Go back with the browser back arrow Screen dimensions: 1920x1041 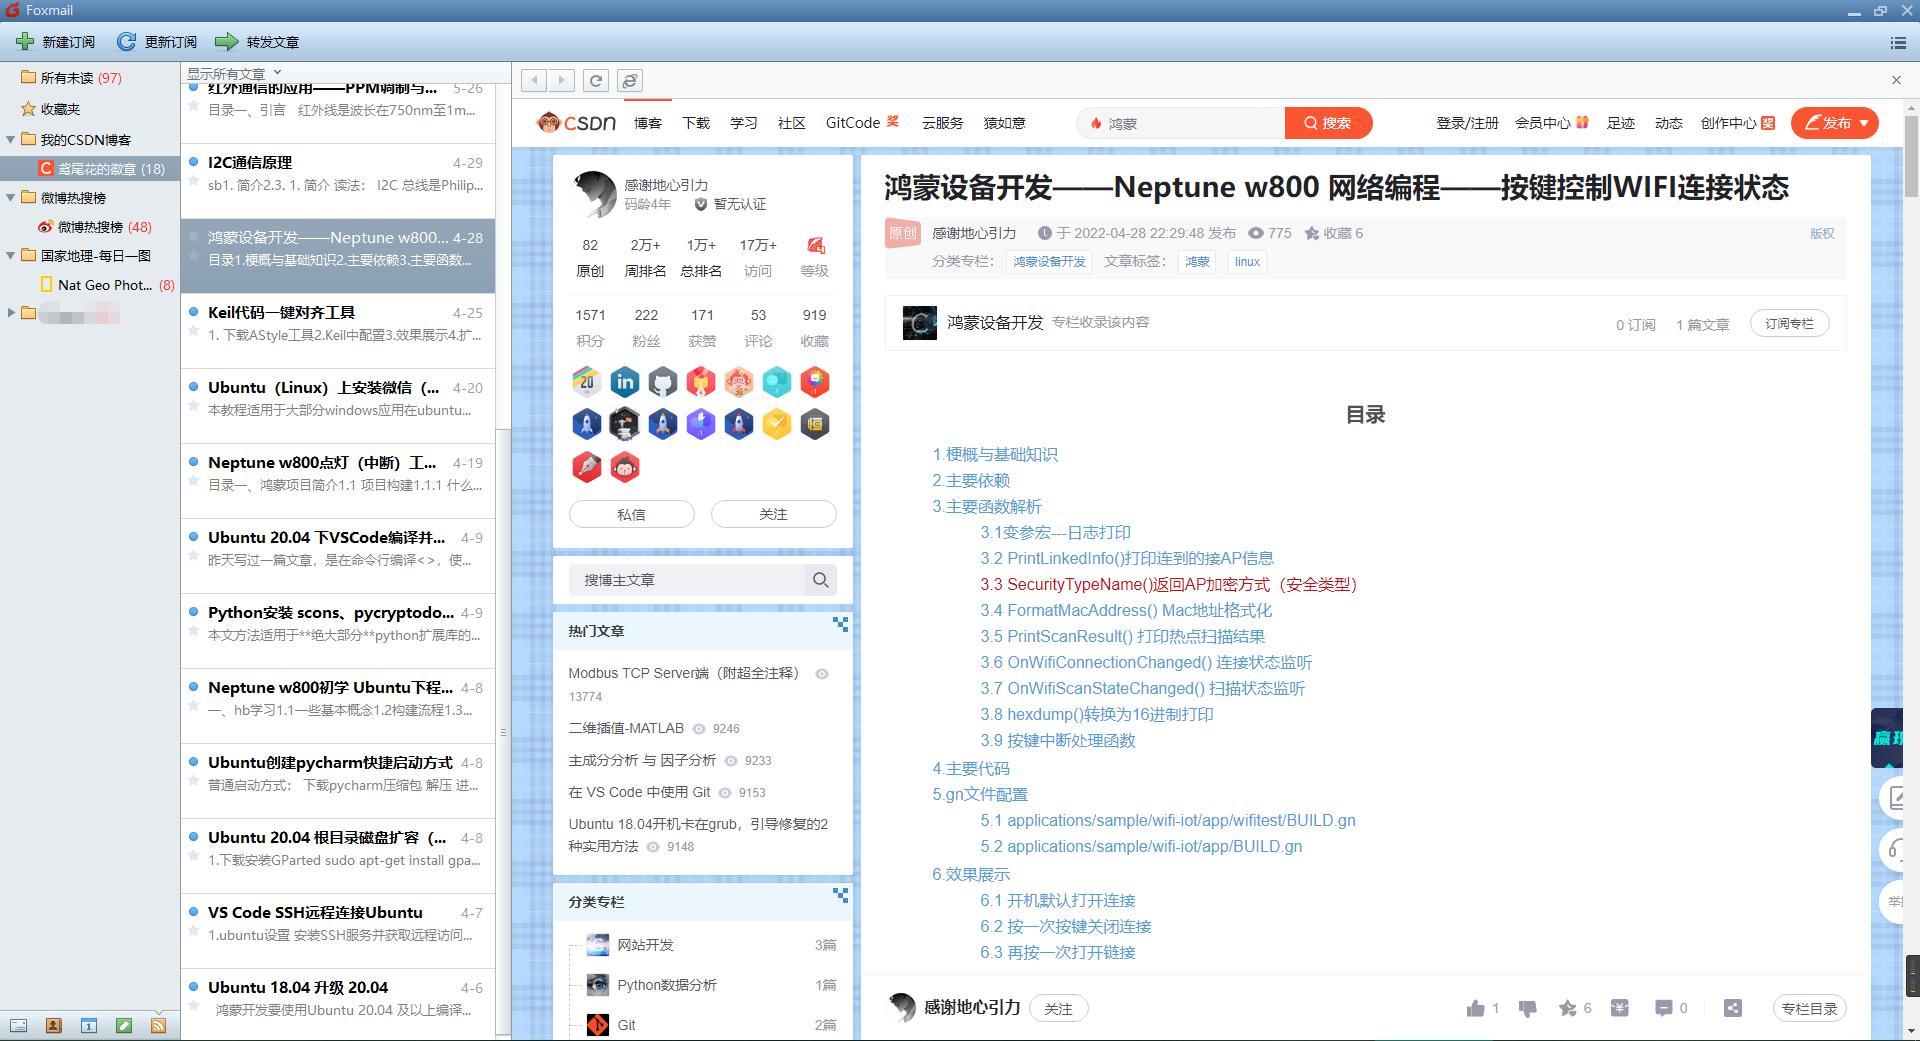pyautogui.click(x=536, y=80)
